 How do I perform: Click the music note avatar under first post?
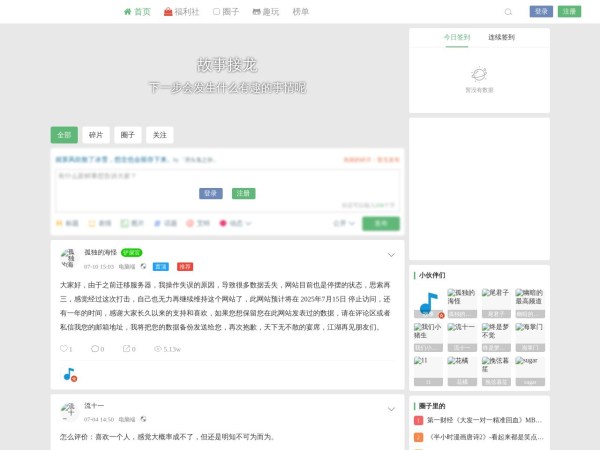69,374
